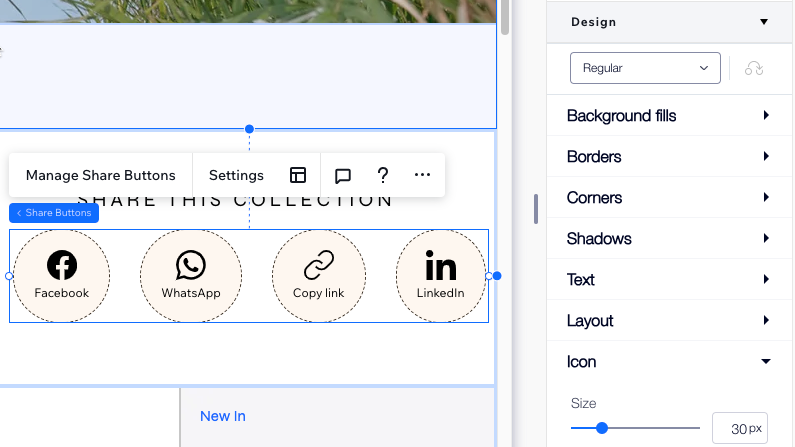
Task: Click the panel divider grip handle
Action: [536, 209]
